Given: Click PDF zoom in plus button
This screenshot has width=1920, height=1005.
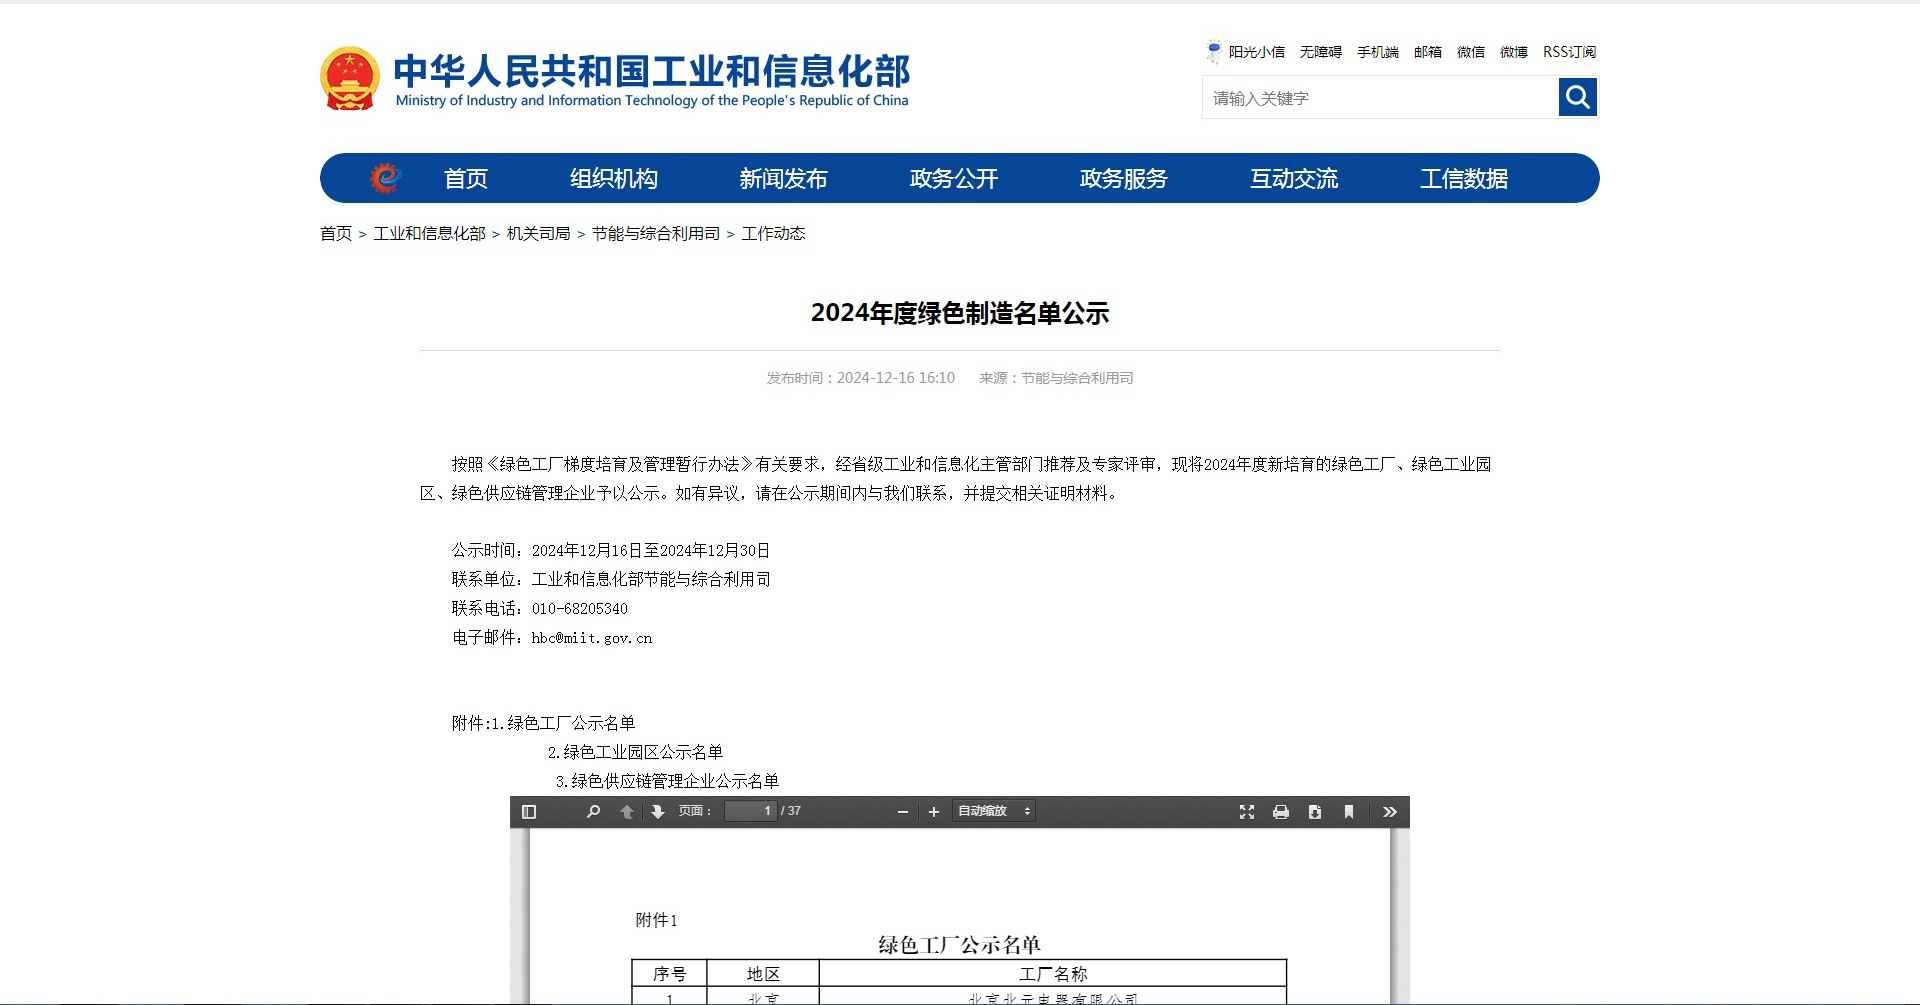Looking at the screenshot, I should coord(934,812).
